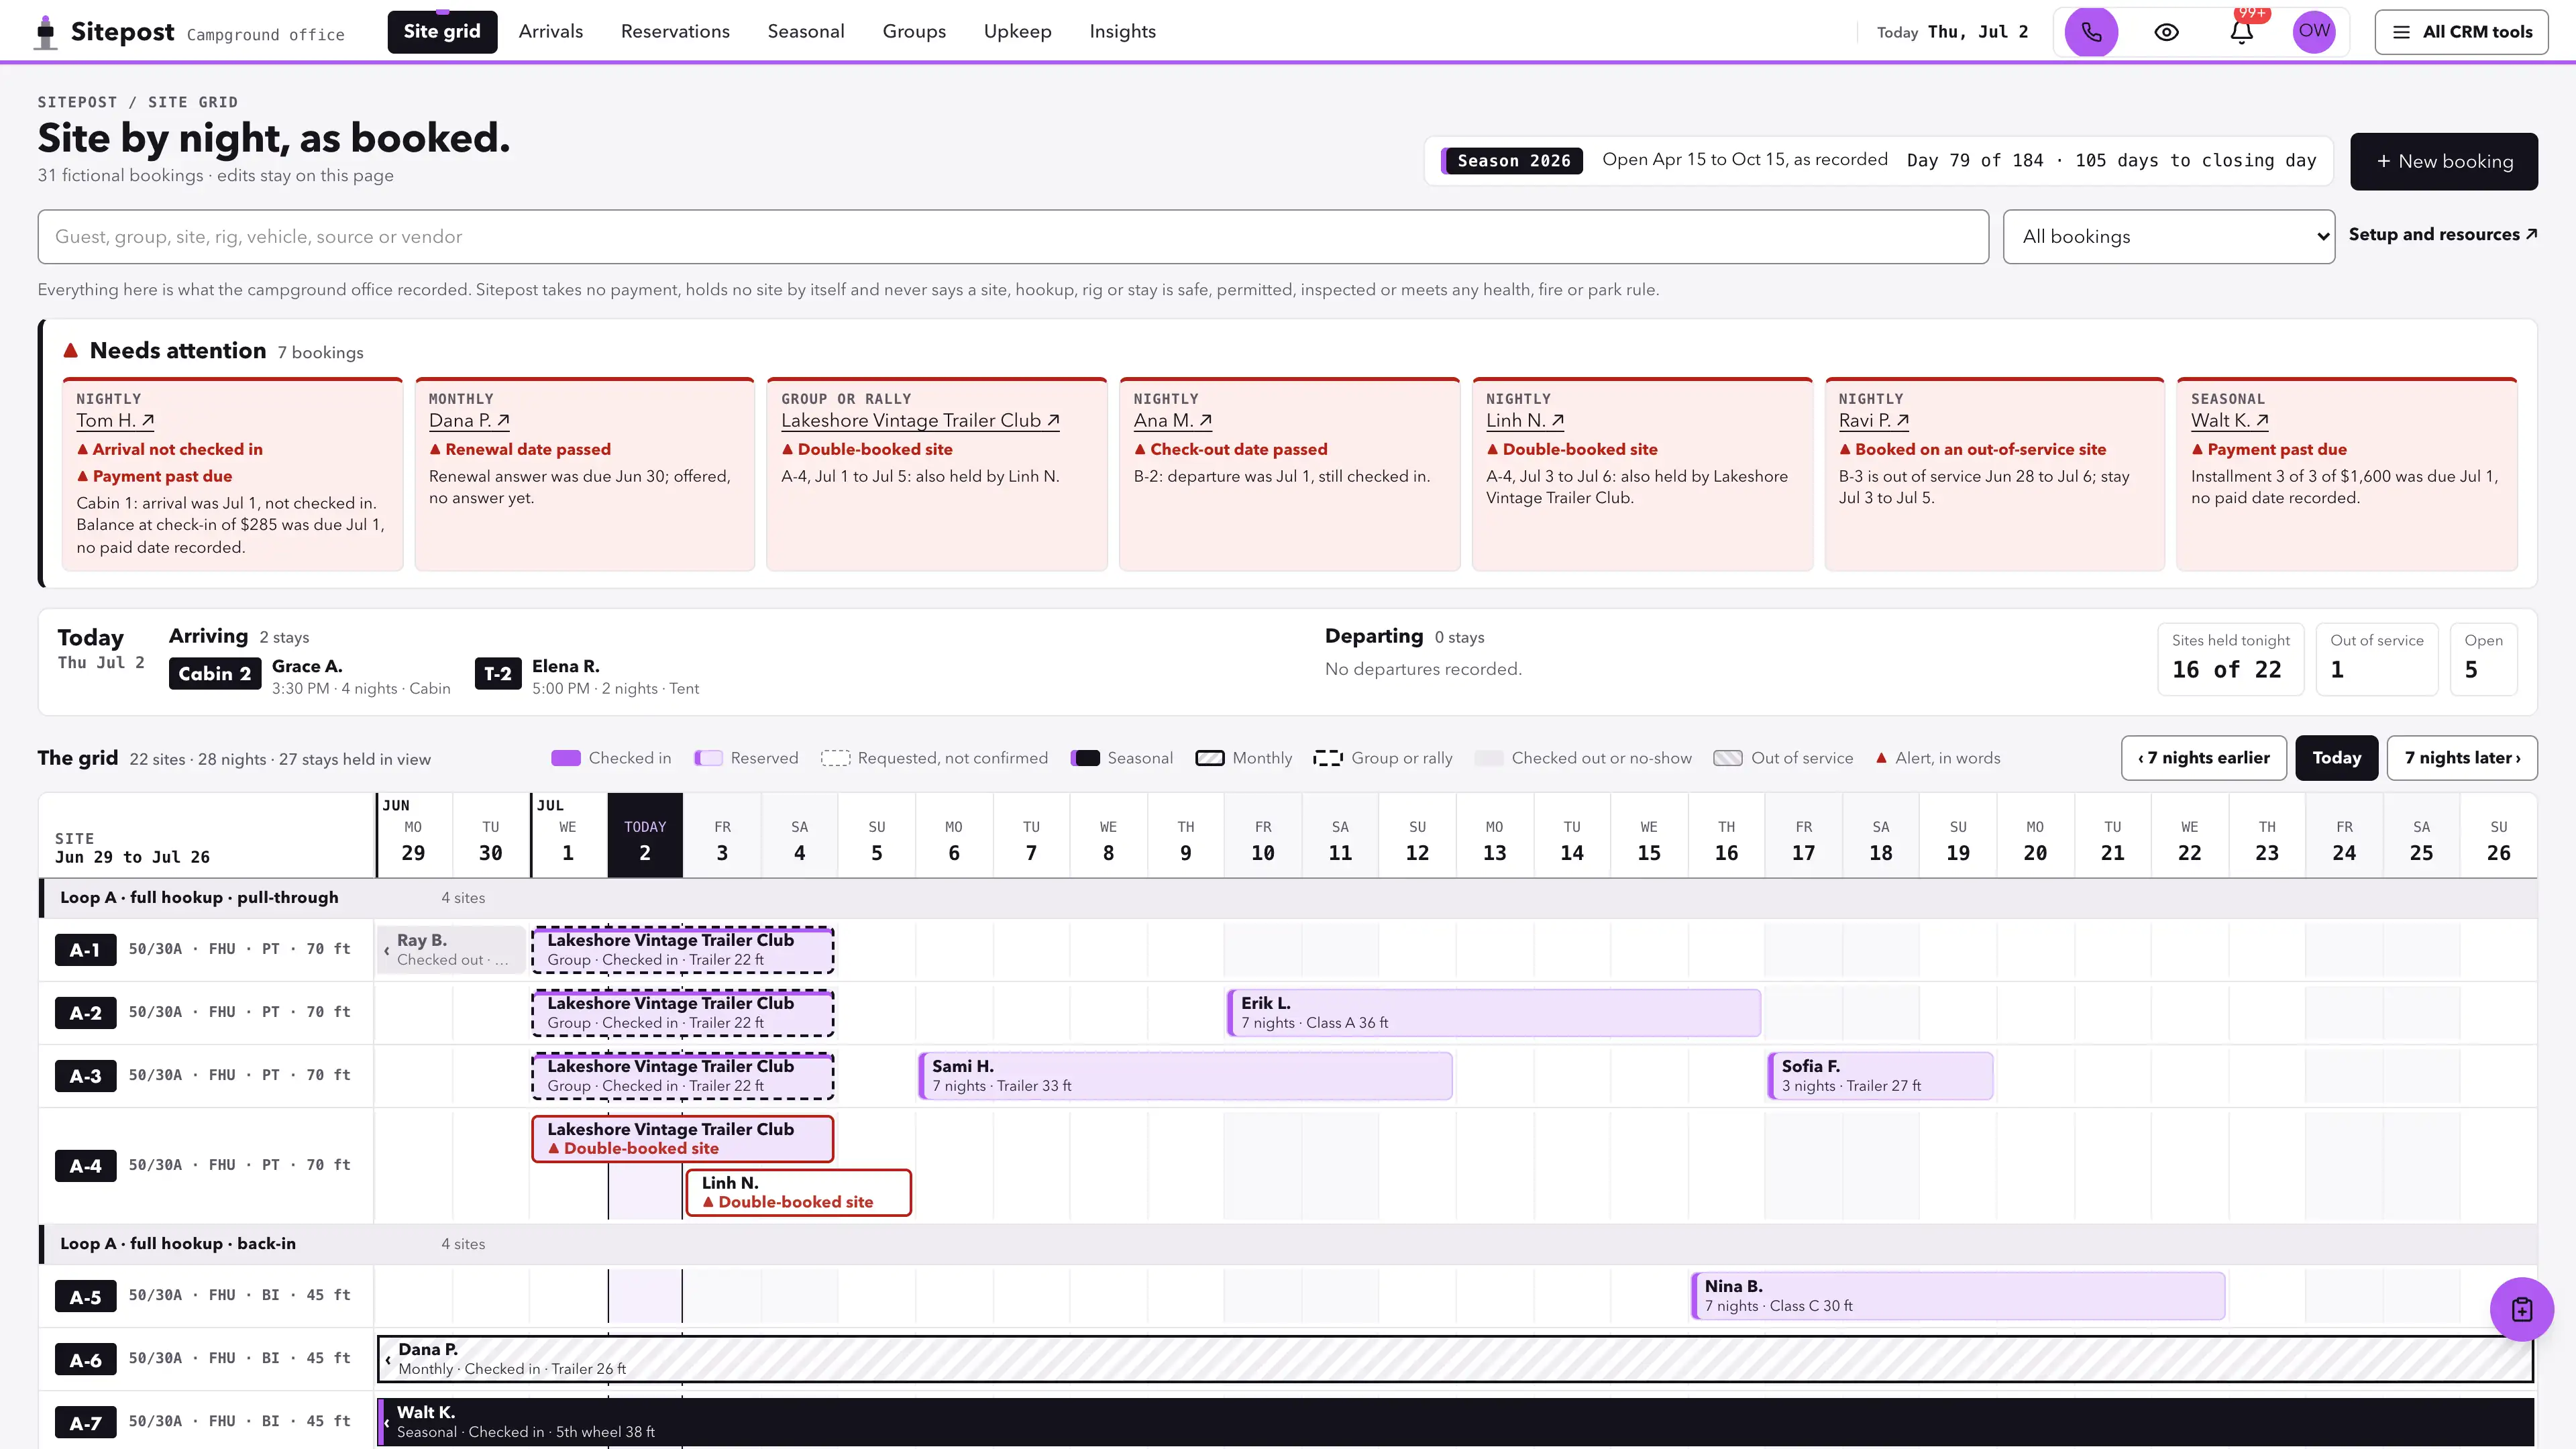
Task: Select the Site grid tab
Action: 442,32
